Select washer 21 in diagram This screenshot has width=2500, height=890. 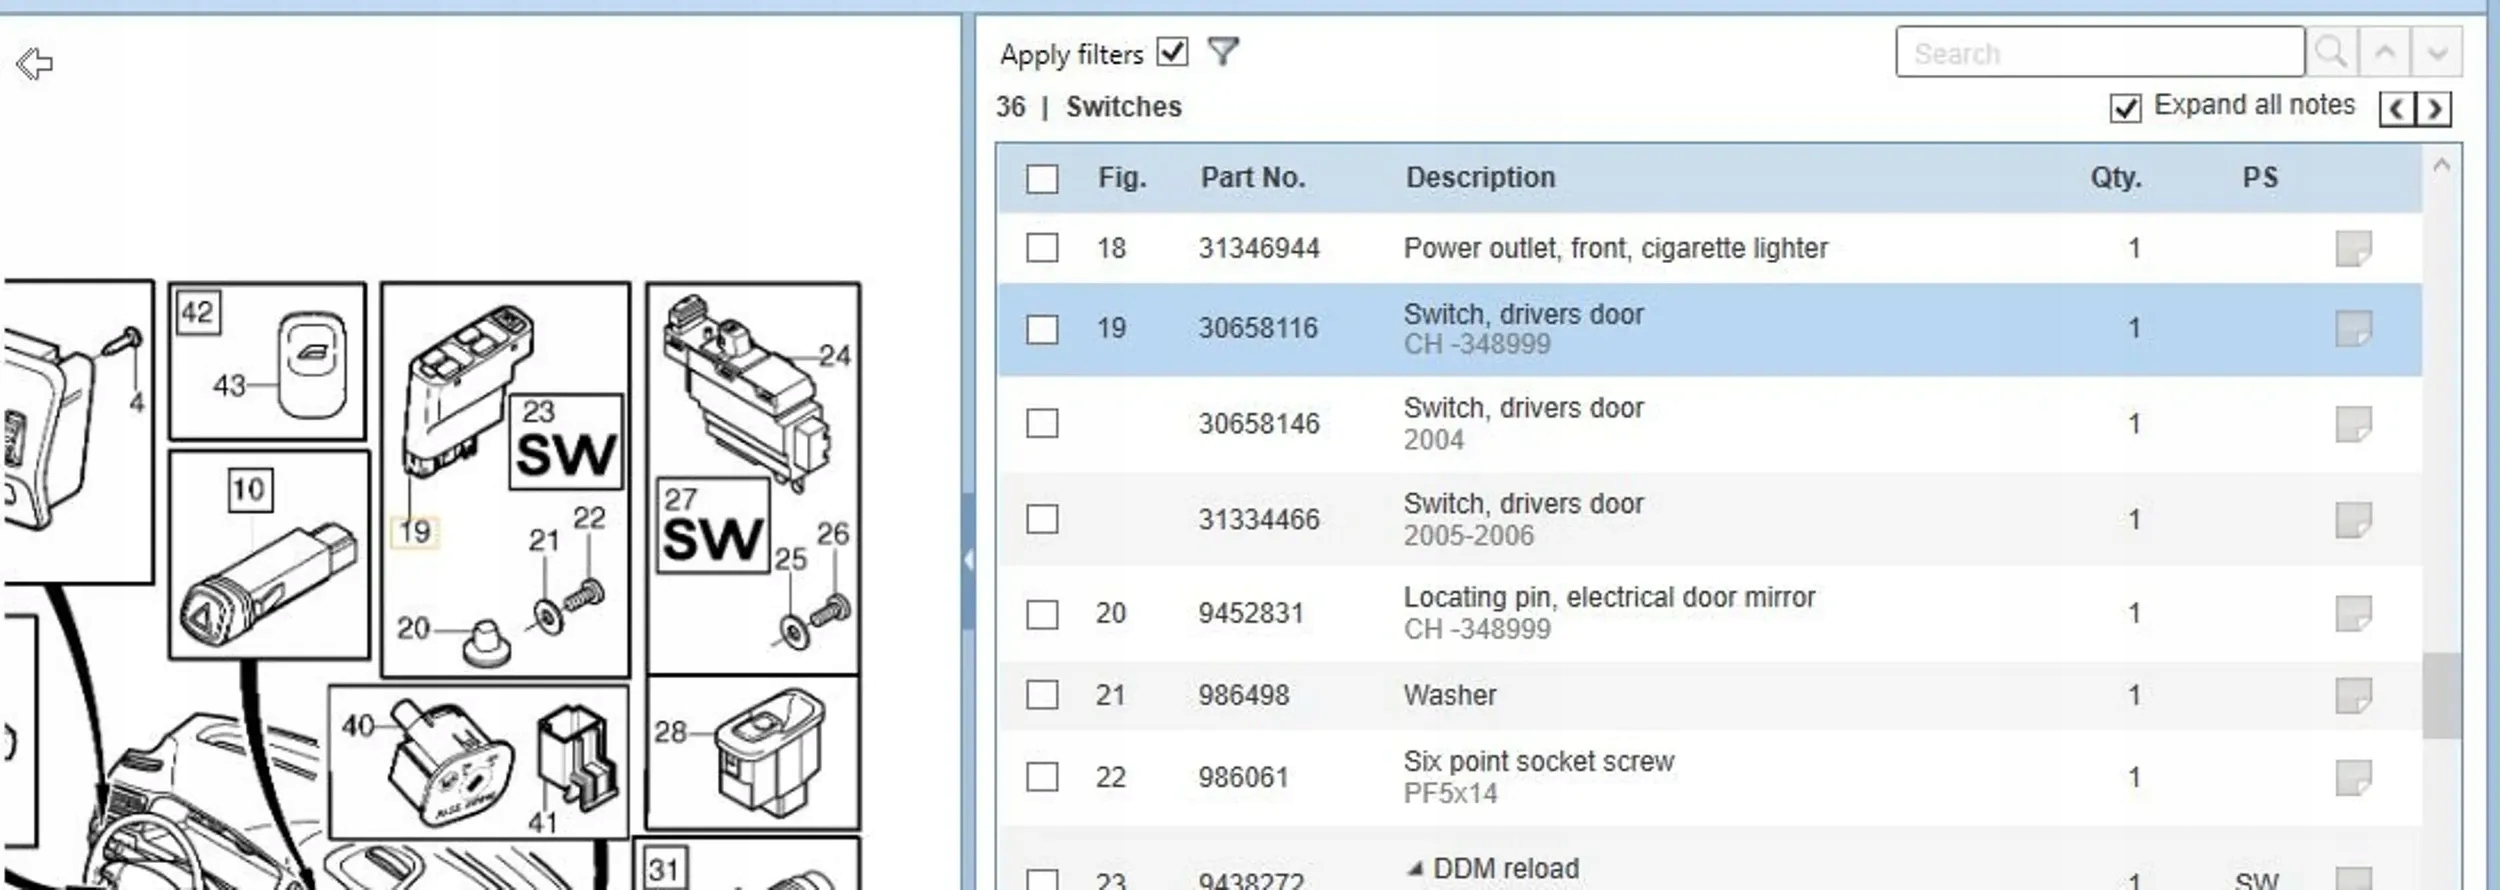[548, 616]
